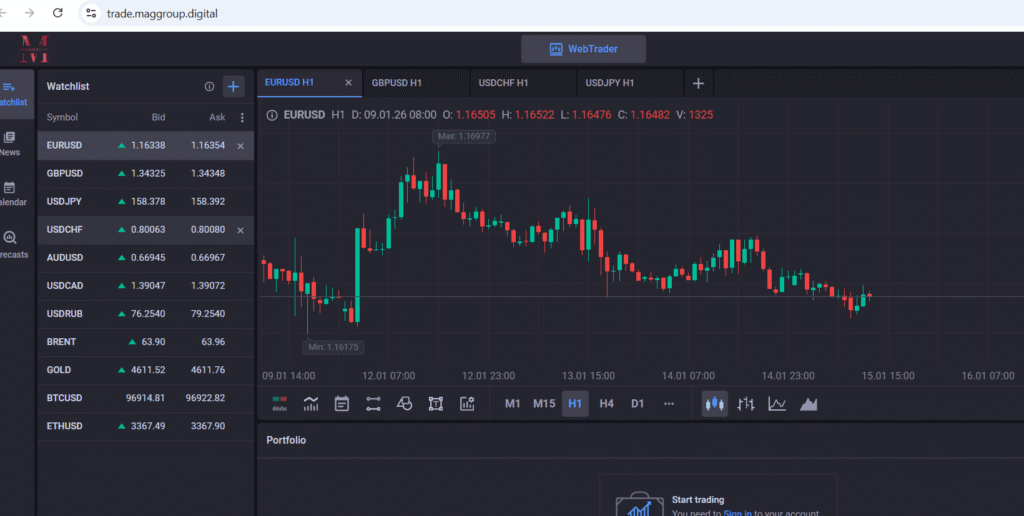Open the indicators tool in chart toolbar
The width and height of the screenshot is (1024, 516).
click(x=311, y=404)
